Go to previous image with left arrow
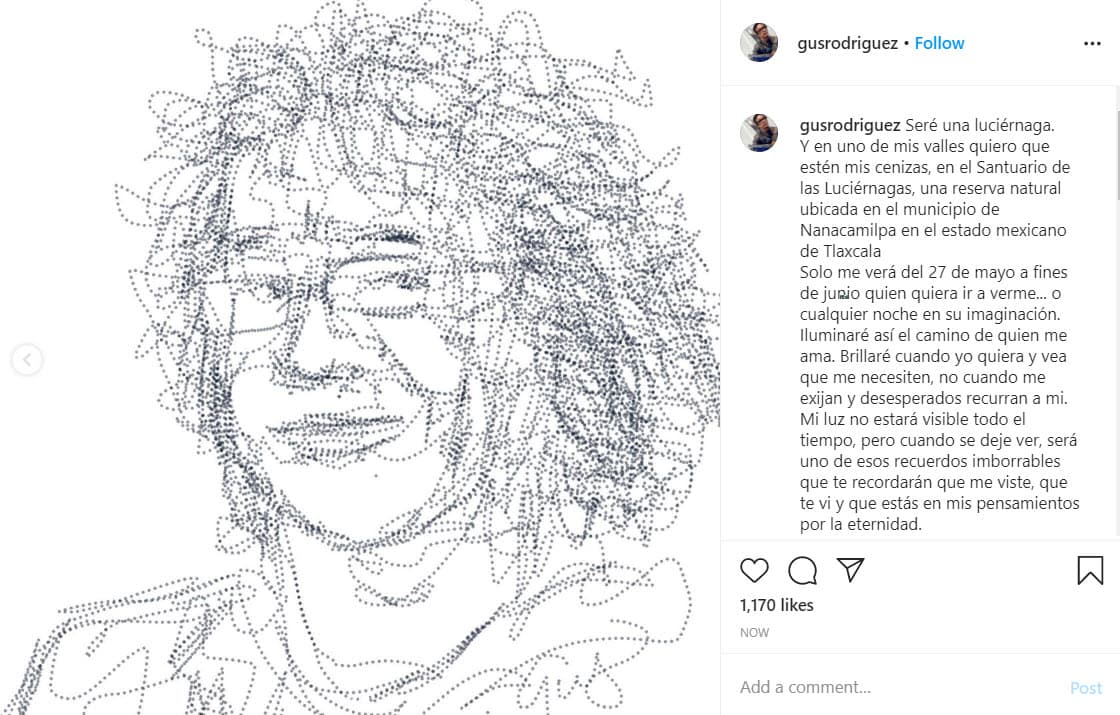1120x715 pixels. tap(27, 359)
